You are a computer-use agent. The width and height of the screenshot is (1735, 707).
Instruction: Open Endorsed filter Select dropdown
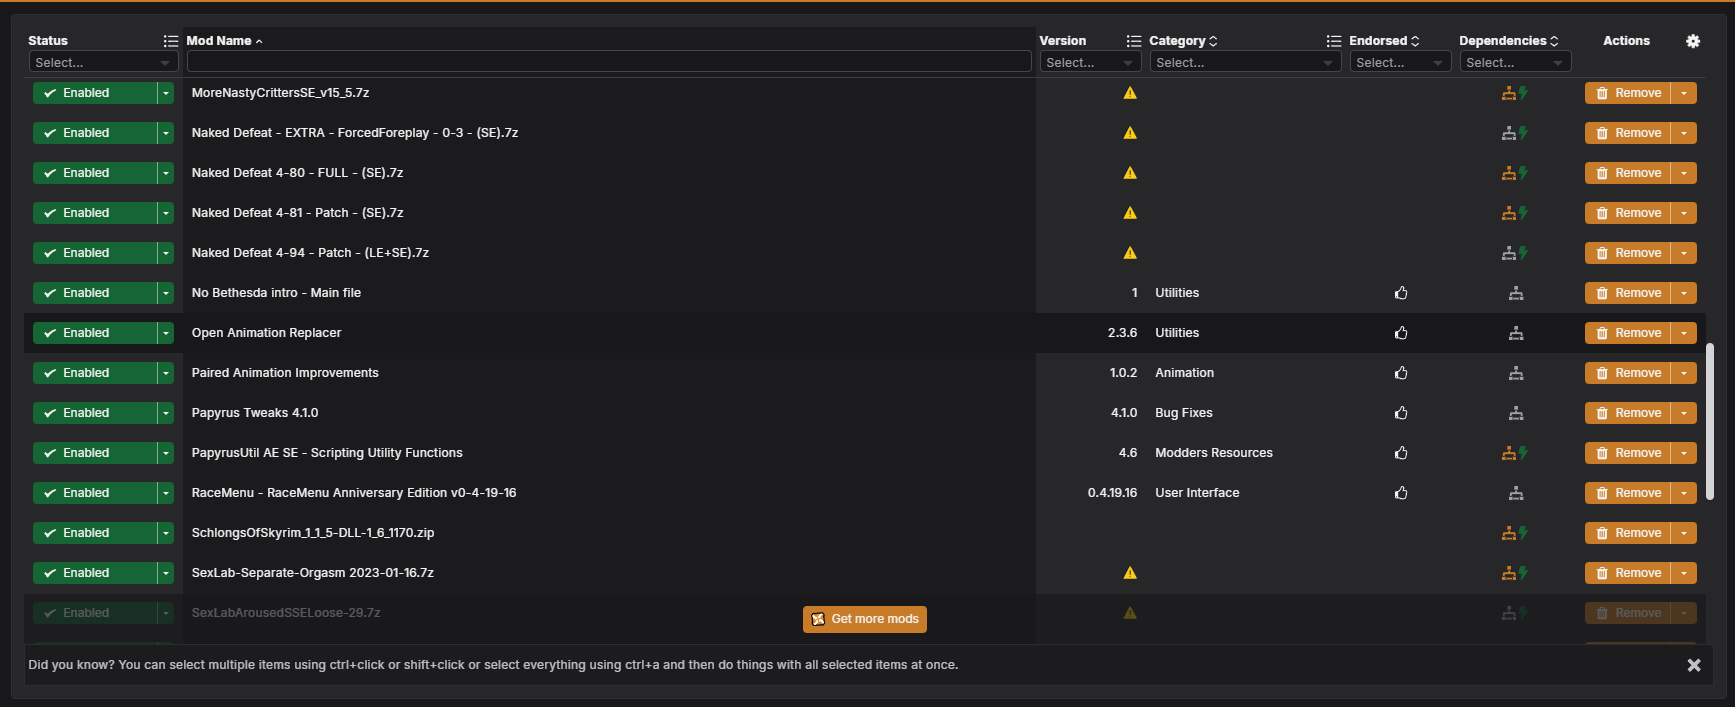tap(1400, 62)
